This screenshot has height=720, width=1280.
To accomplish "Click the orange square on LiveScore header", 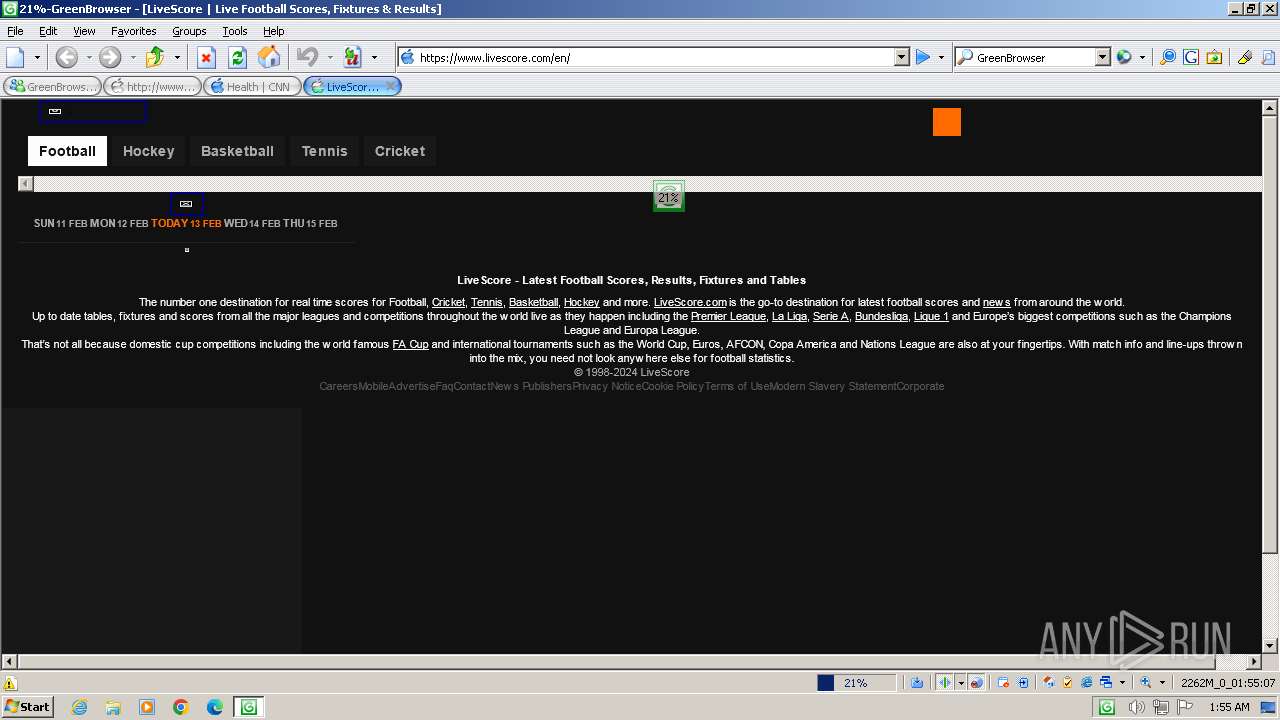I will click(947, 122).
